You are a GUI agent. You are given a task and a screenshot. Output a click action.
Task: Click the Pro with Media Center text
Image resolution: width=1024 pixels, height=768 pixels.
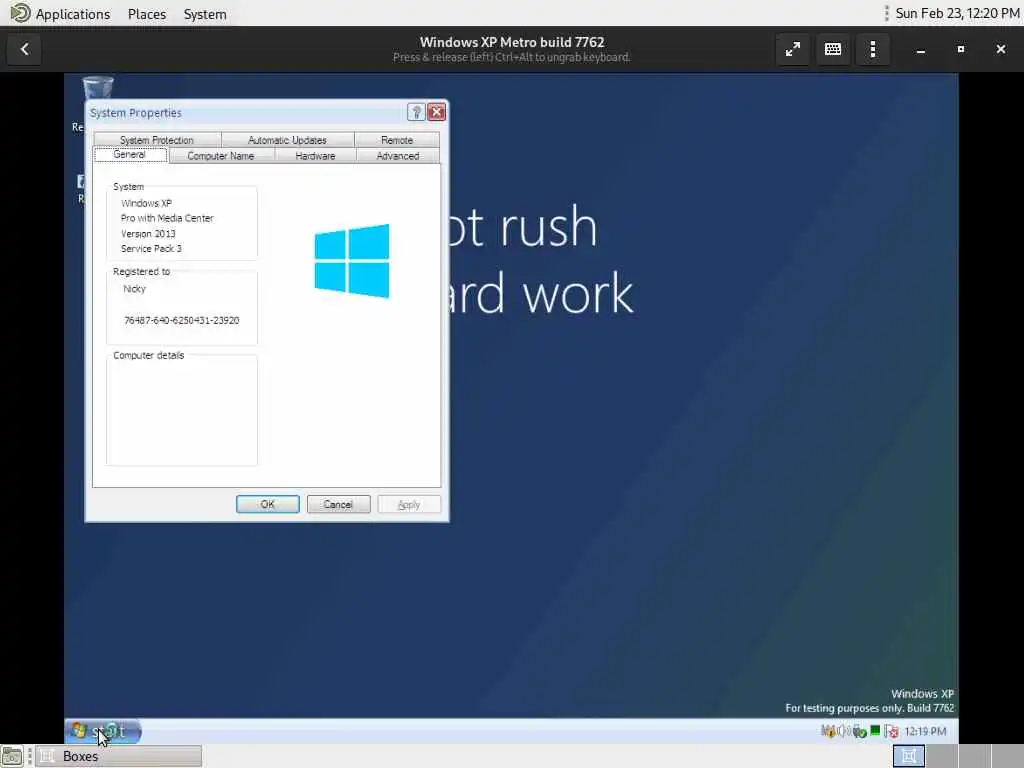point(167,218)
